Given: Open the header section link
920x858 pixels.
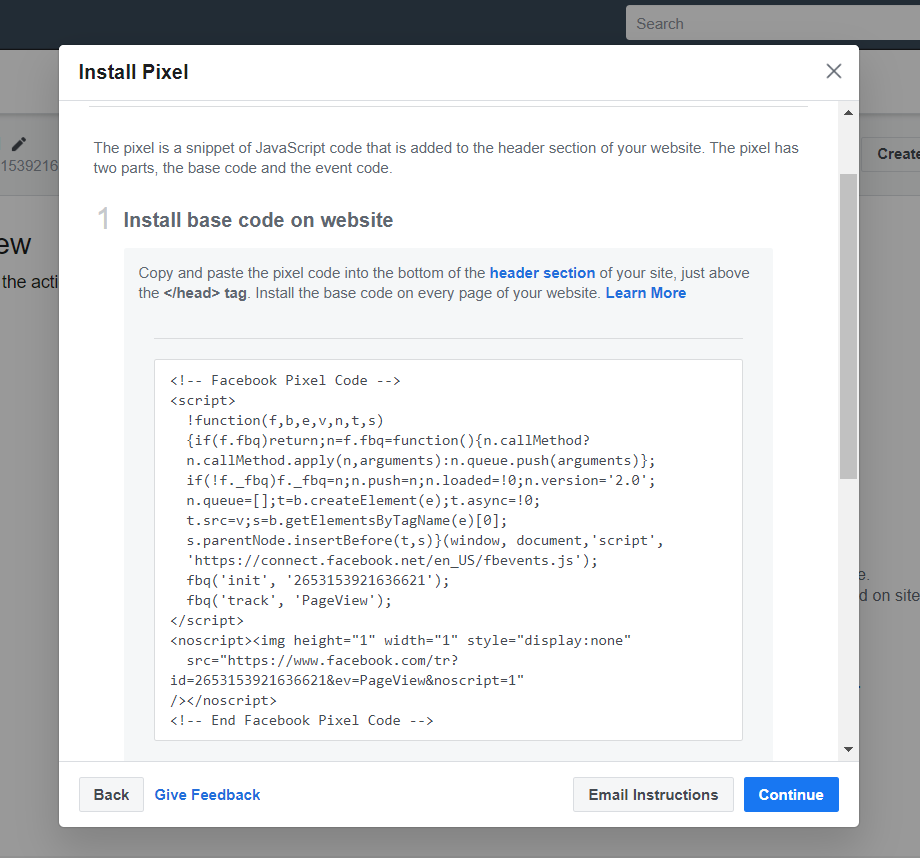Looking at the screenshot, I should click(x=542, y=273).
